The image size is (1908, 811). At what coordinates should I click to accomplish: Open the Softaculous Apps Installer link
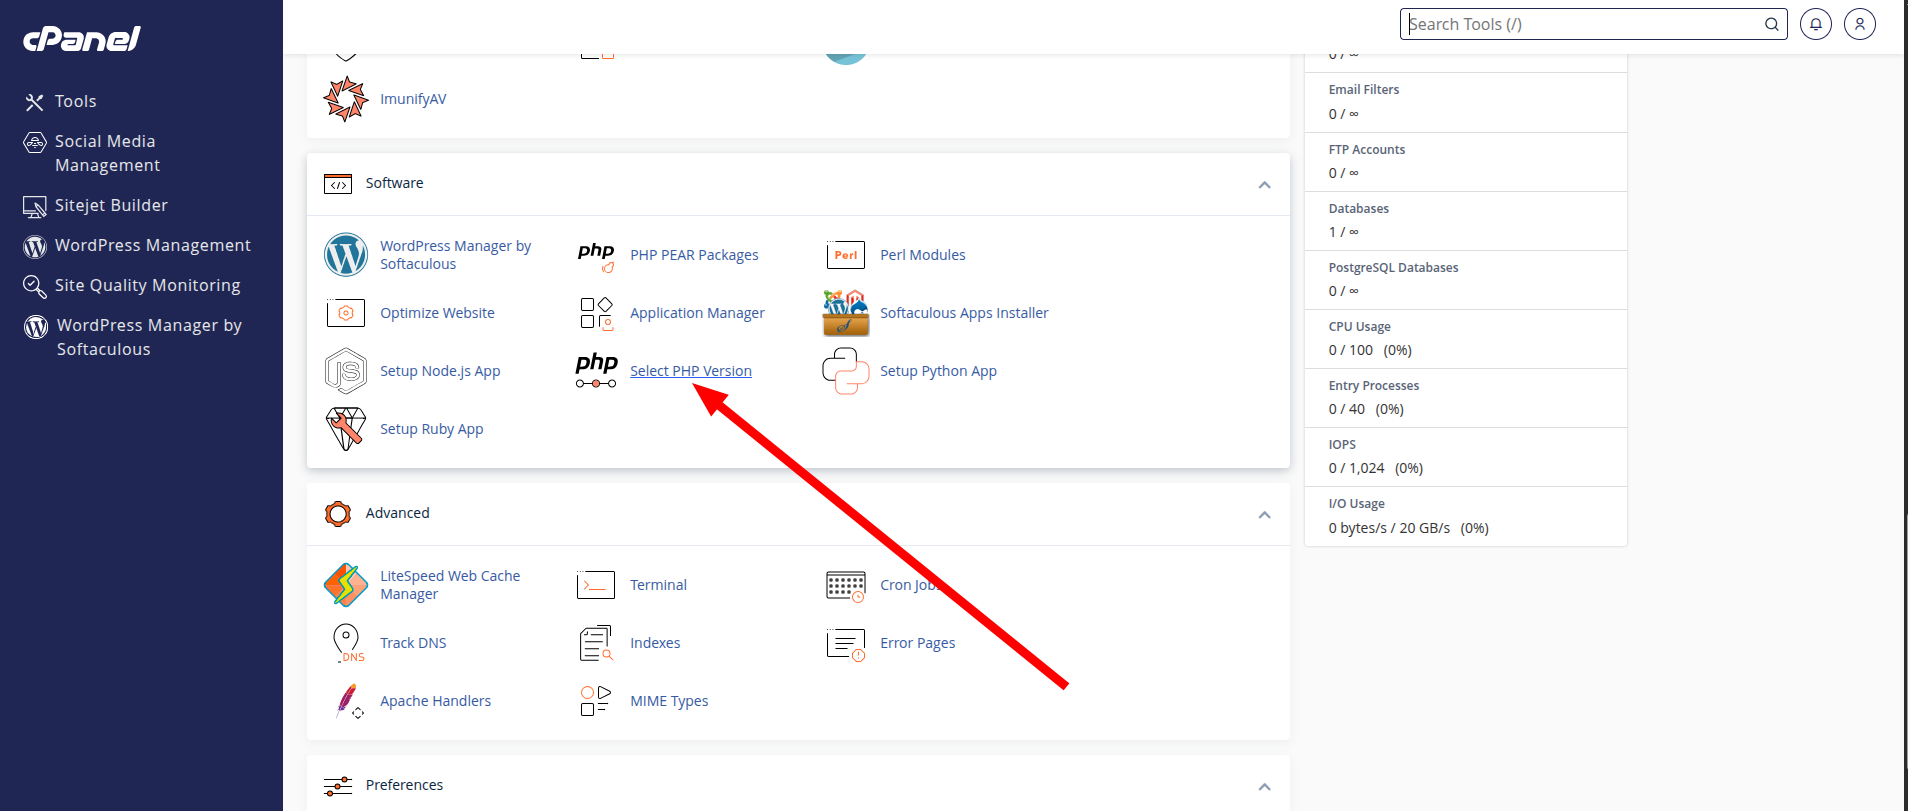pyautogui.click(x=964, y=313)
